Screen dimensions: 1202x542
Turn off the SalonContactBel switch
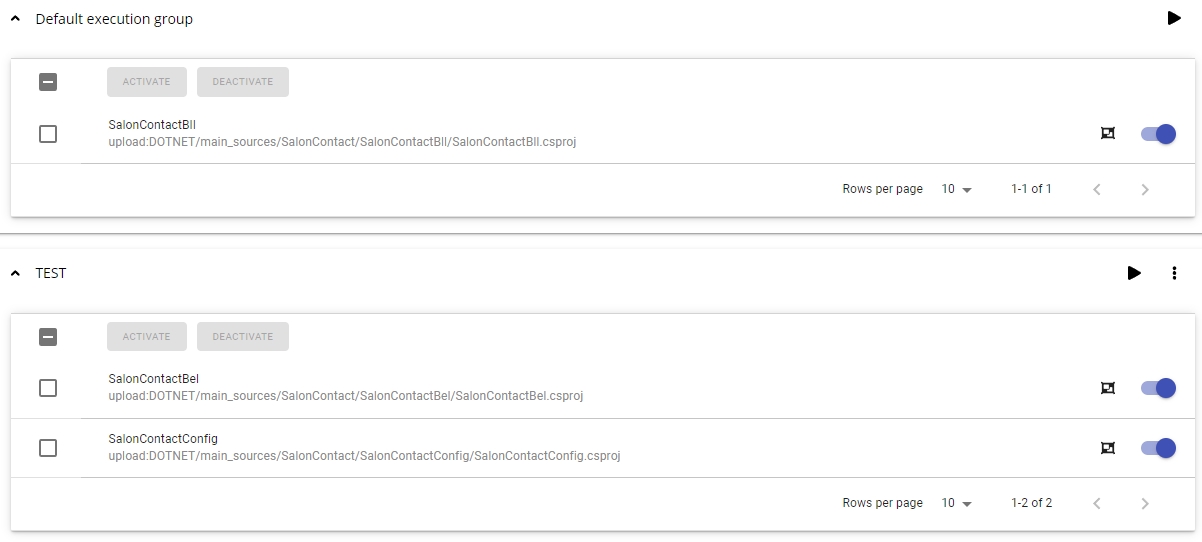(x=1158, y=388)
